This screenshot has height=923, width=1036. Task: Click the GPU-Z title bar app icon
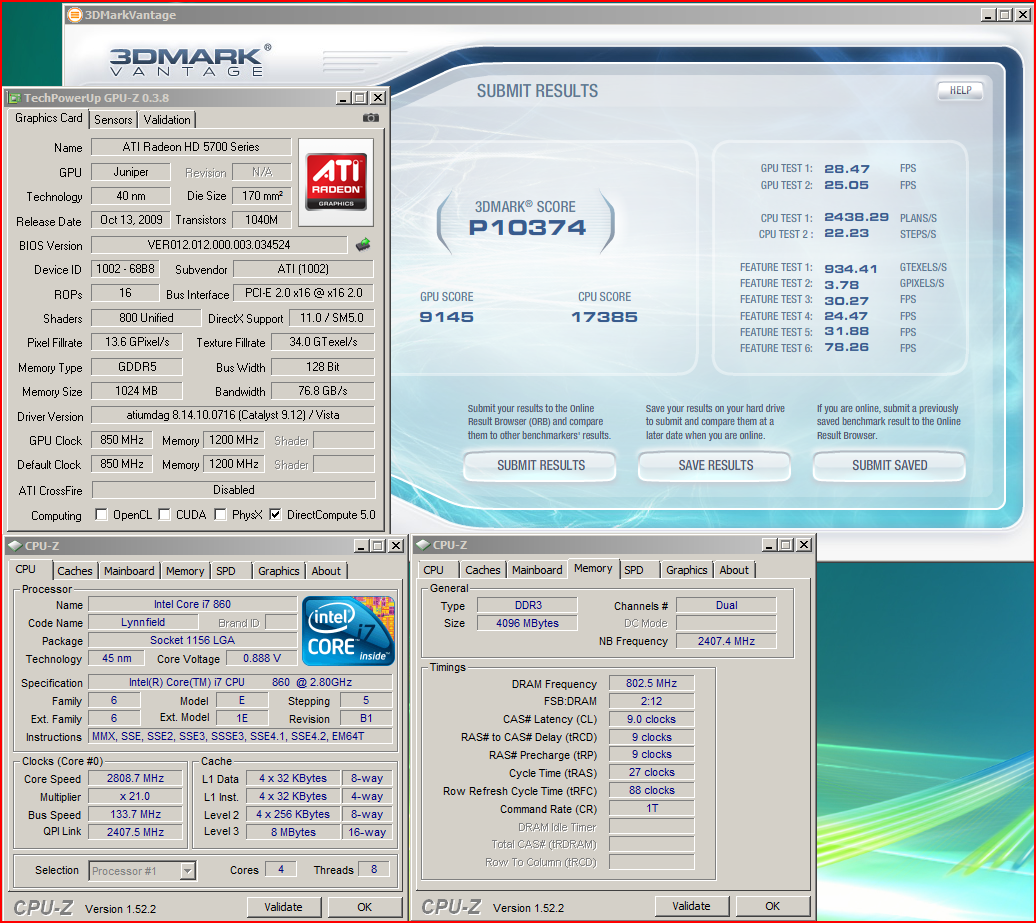pos(14,98)
